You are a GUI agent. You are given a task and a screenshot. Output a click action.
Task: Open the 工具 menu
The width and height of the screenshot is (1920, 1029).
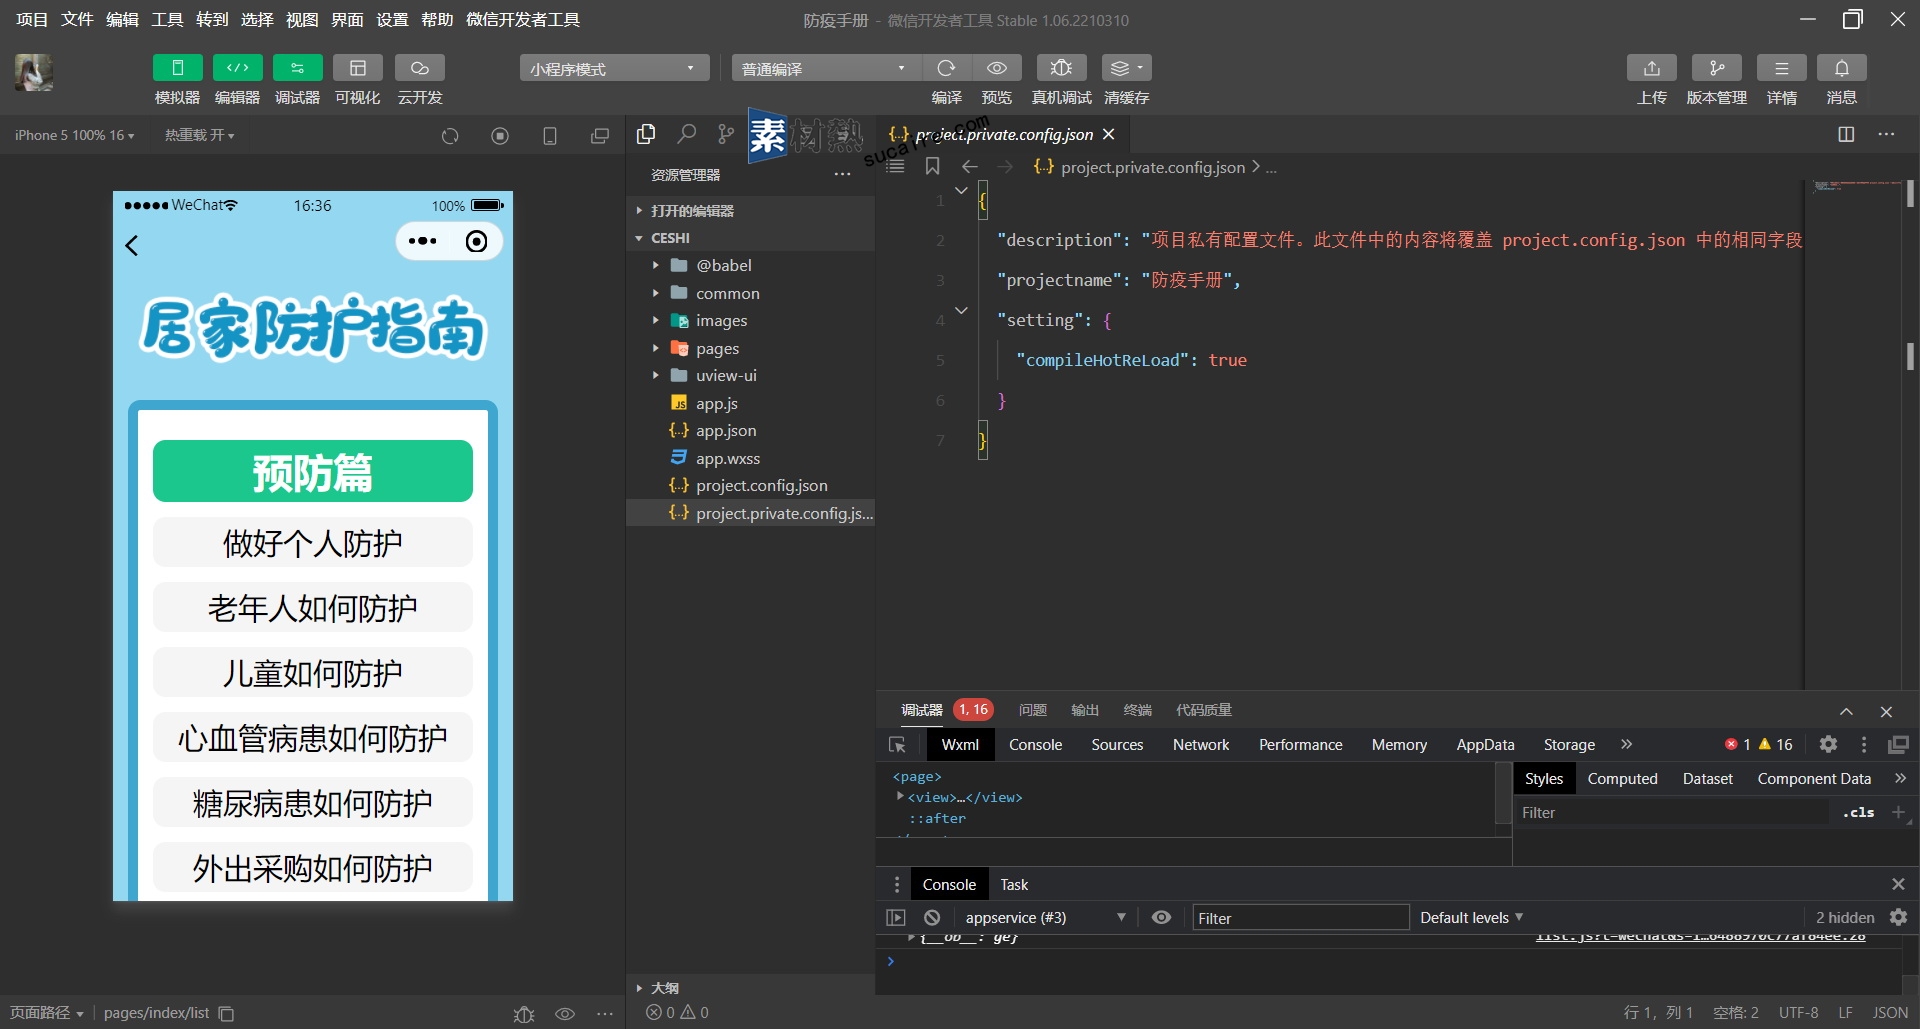click(167, 19)
